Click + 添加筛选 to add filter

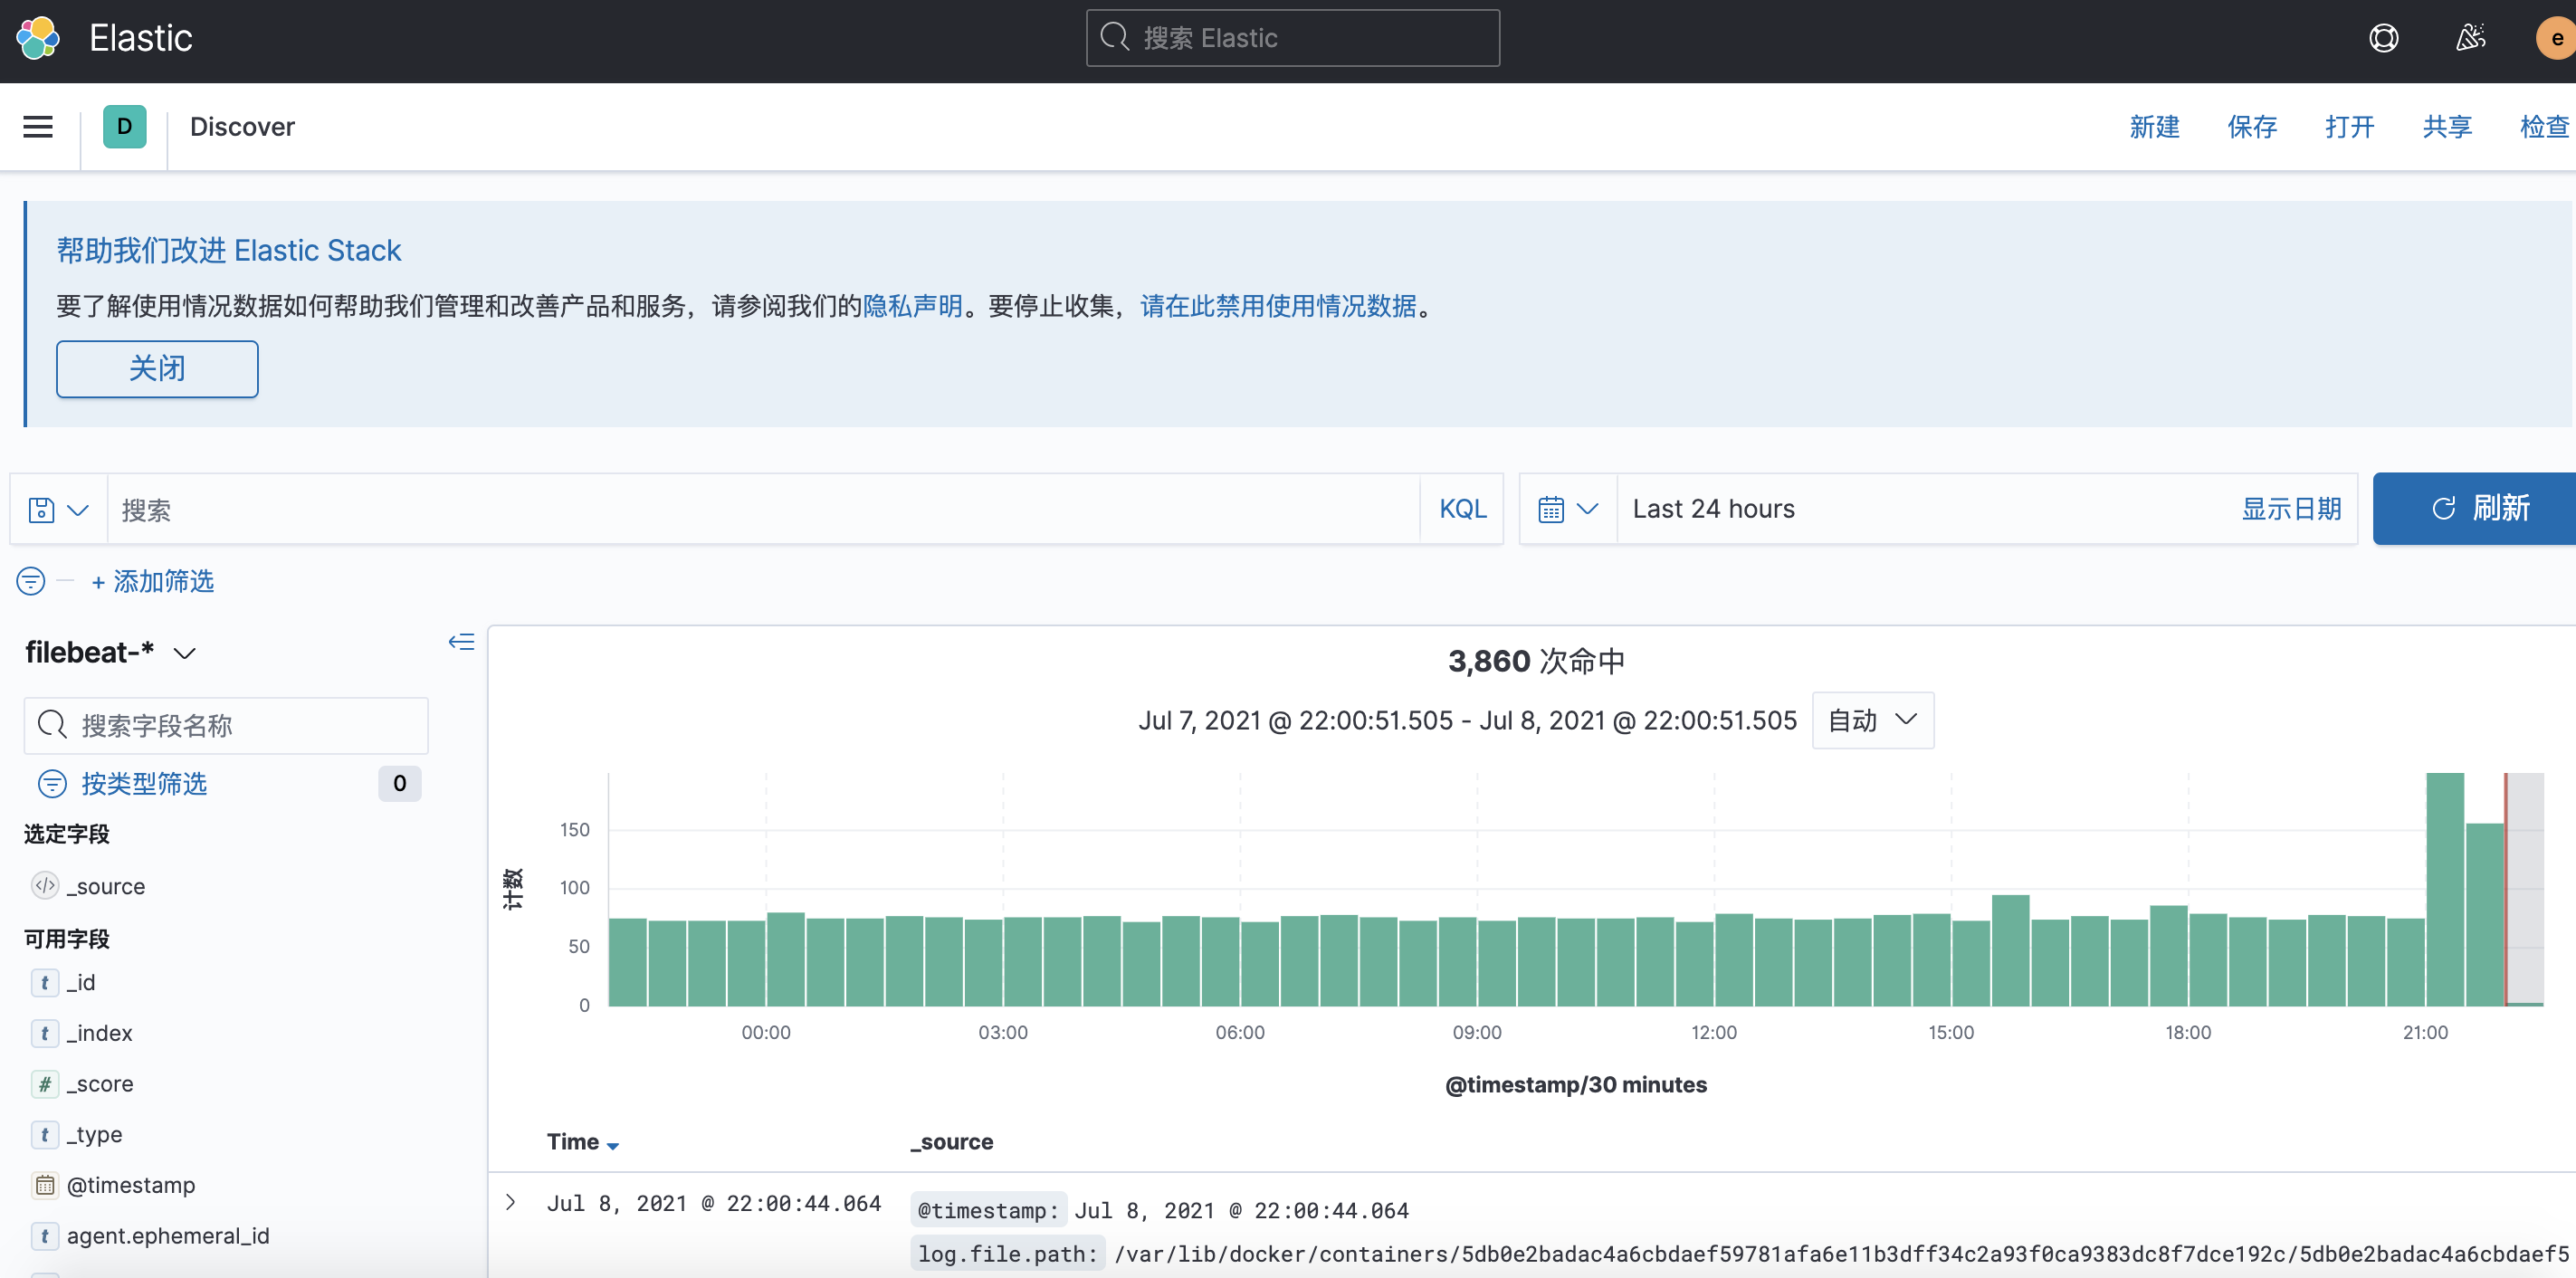pos(152,581)
